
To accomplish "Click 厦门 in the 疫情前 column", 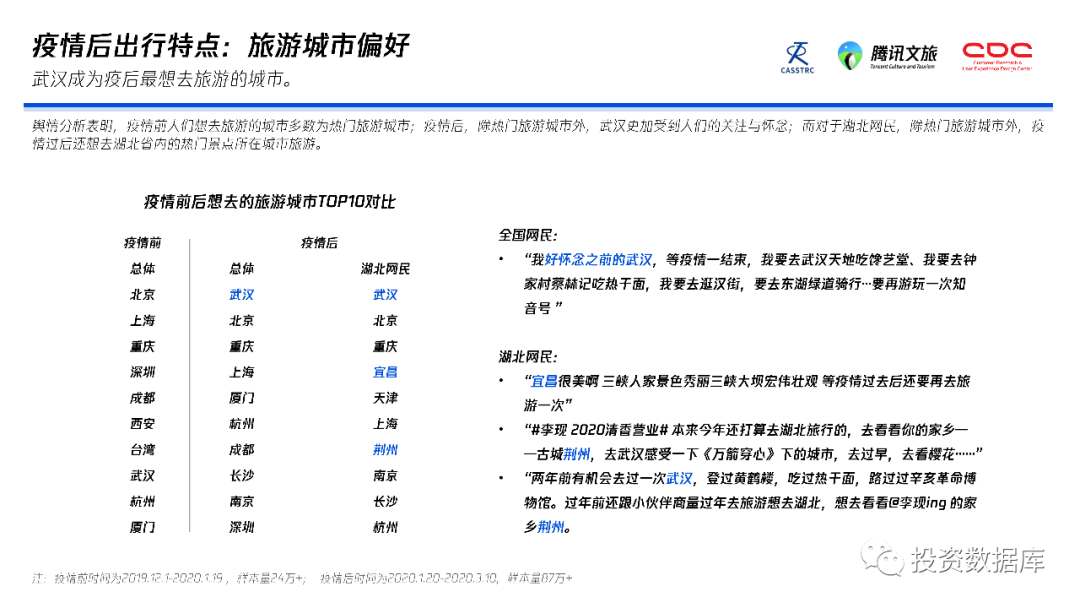I will tap(143, 527).
